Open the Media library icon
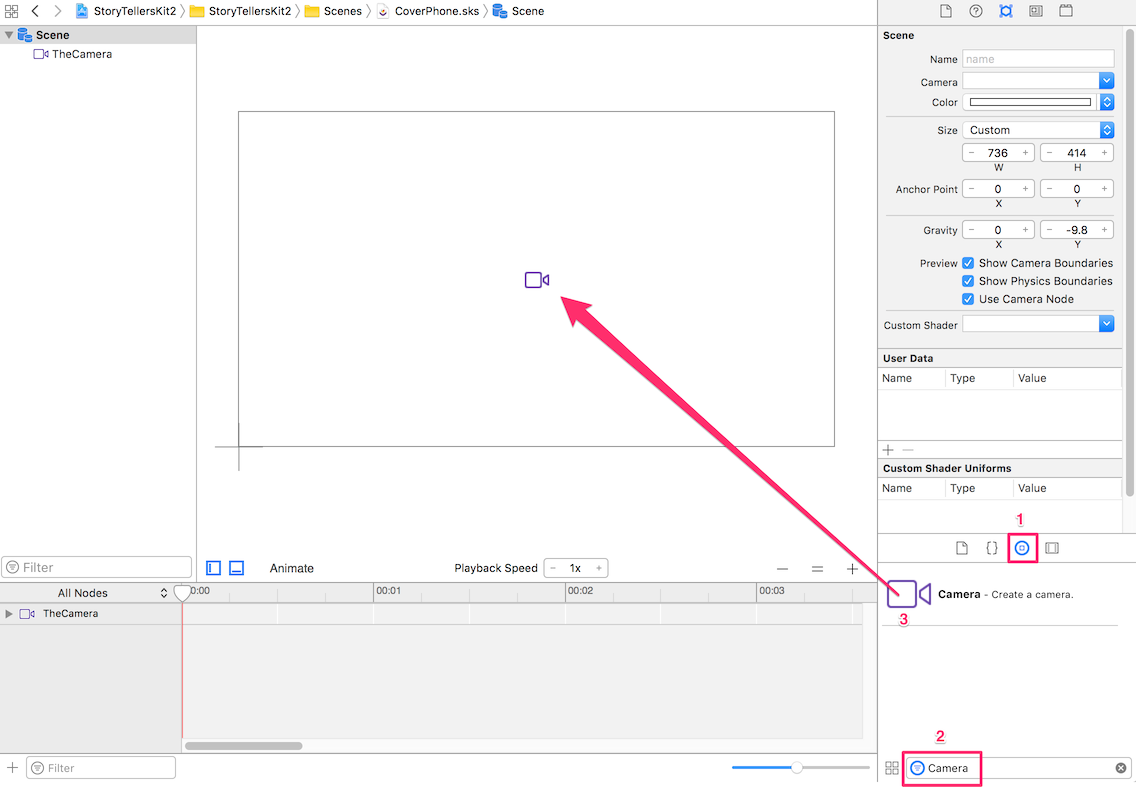The height and width of the screenshot is (787, 1136). [1052, 548]
